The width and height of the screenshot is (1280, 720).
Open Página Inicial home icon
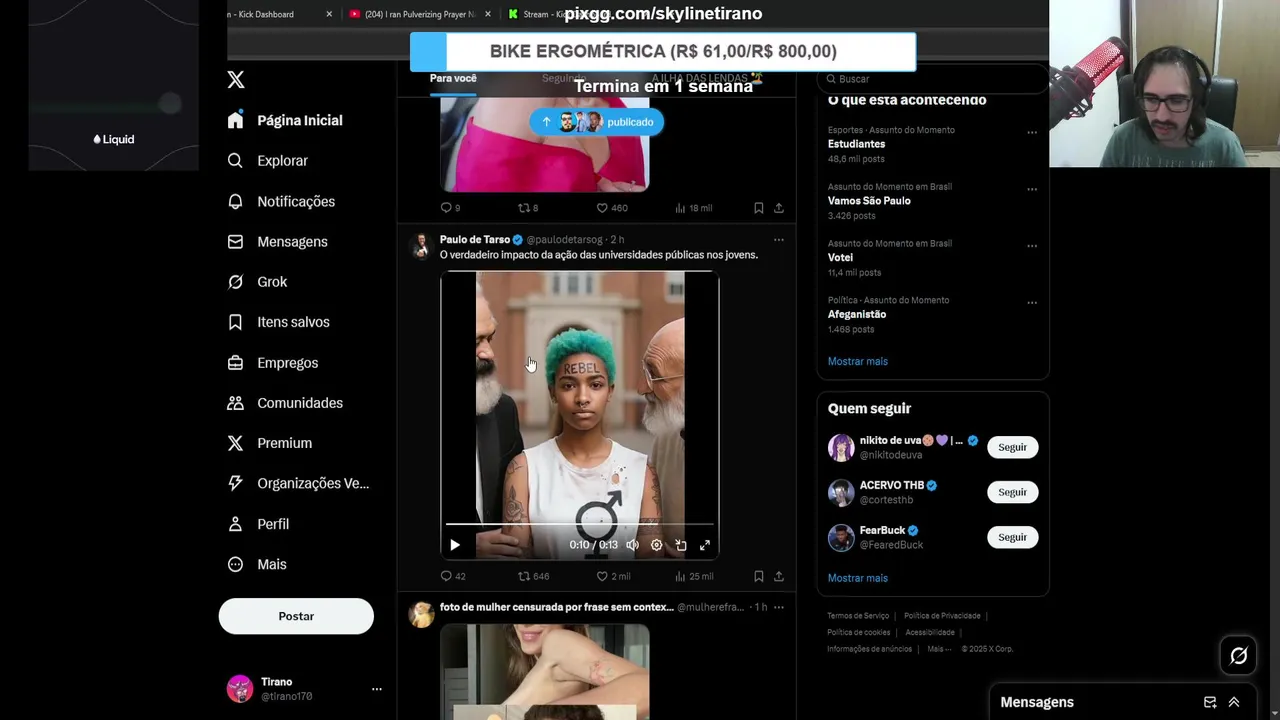click(235, 120)
